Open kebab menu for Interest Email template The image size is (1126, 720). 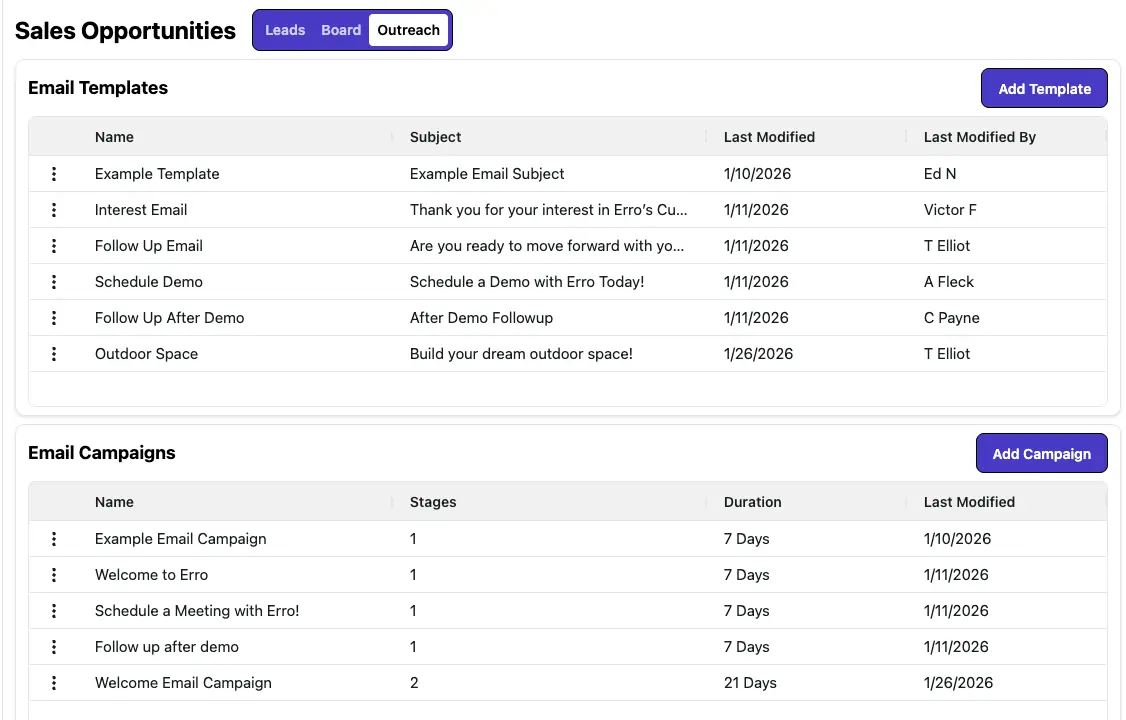coord(54,210)
